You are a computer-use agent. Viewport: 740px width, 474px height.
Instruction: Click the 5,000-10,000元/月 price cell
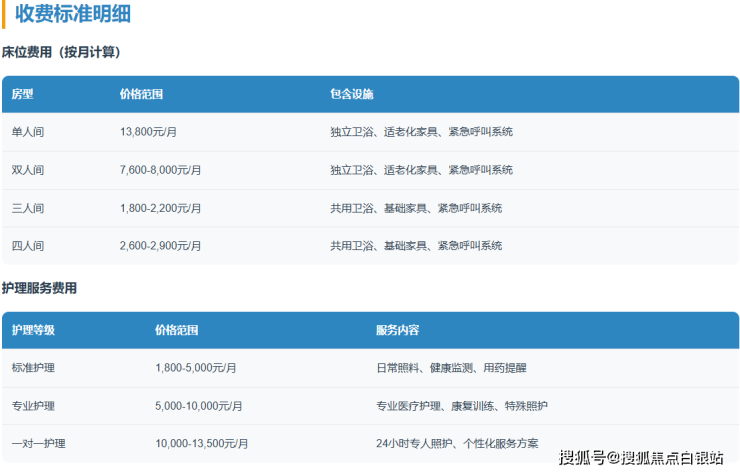(199, 406)
